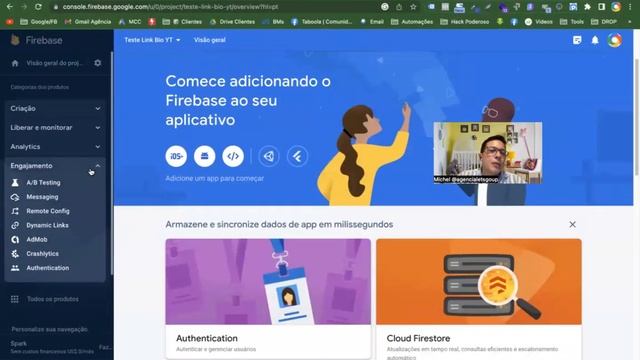Open Messaging page

(x=42, y=197)
